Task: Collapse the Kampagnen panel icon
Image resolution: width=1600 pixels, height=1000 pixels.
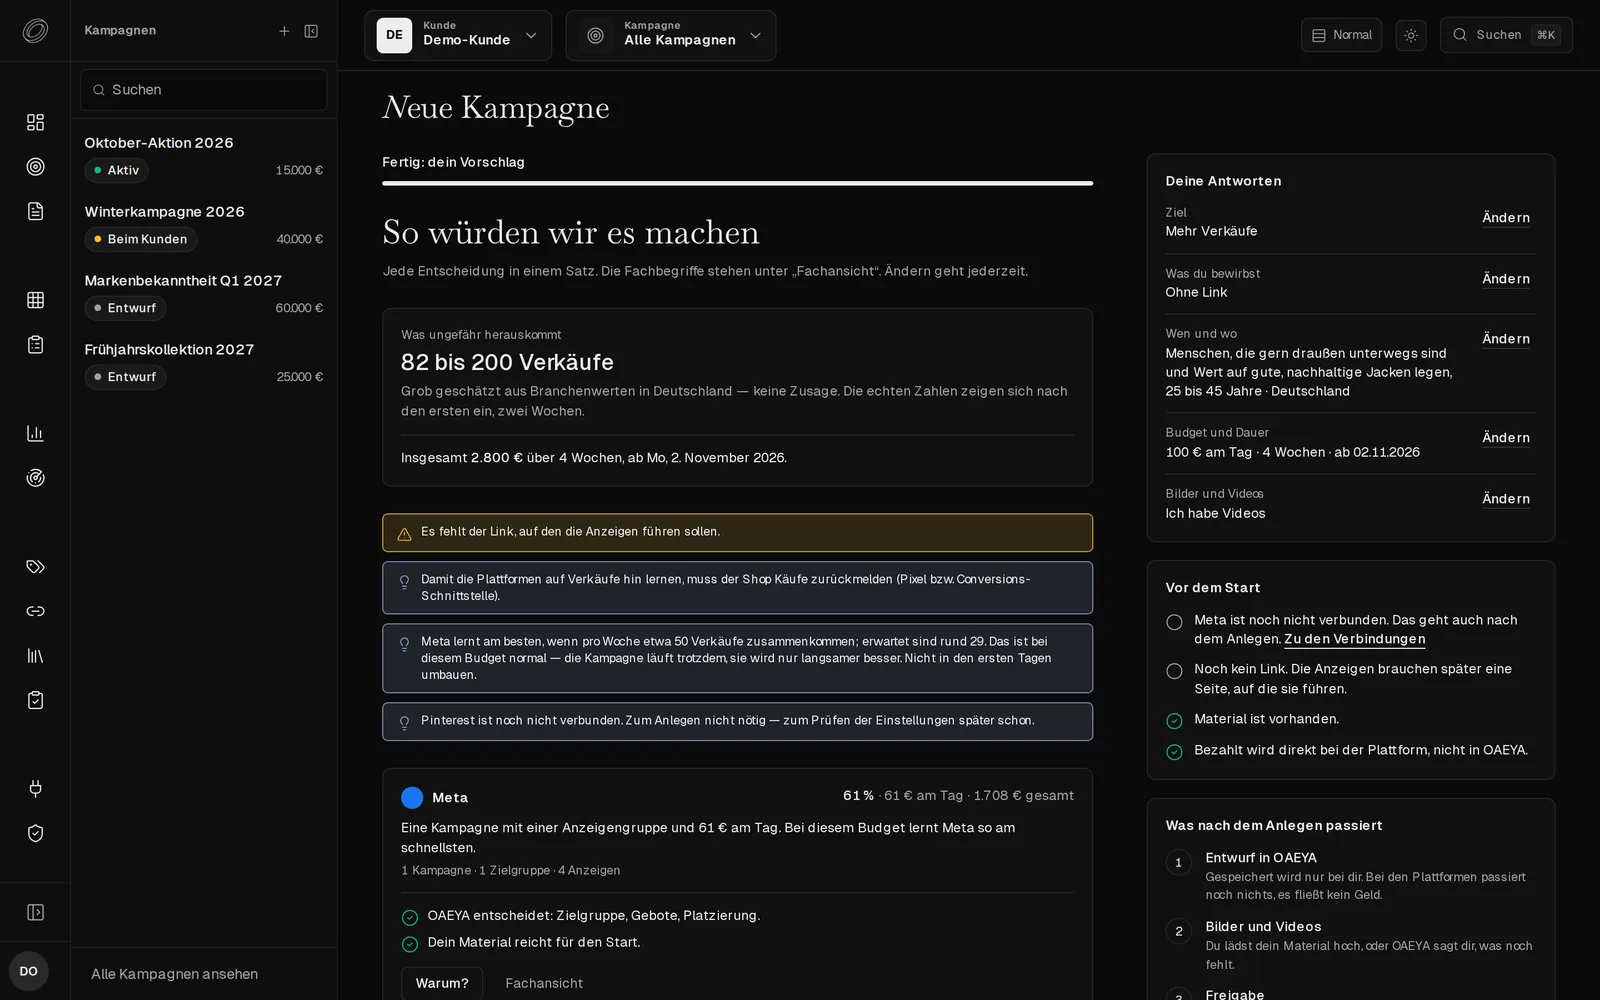Action: (x=311, y=31)
